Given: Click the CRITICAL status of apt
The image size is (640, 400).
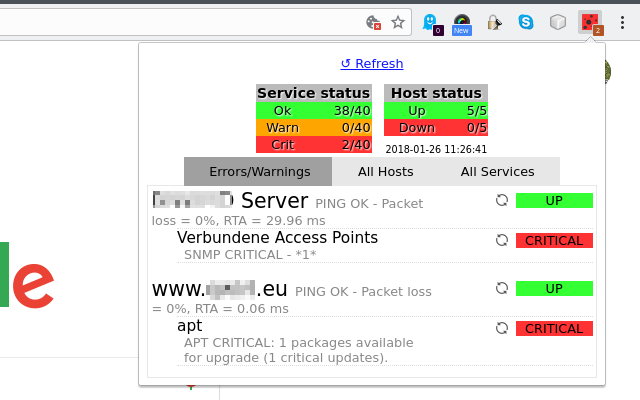Looking at the screenshot, I should coord(554,329).
